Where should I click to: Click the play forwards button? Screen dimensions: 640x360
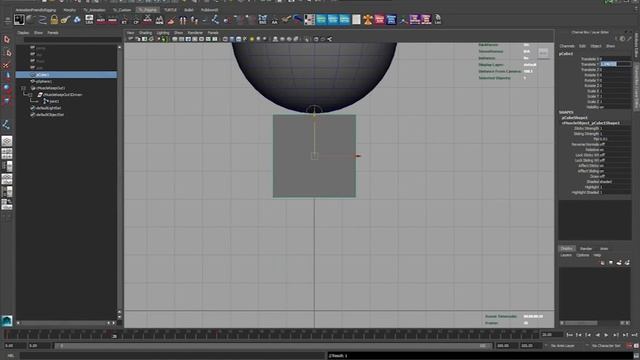606,335
